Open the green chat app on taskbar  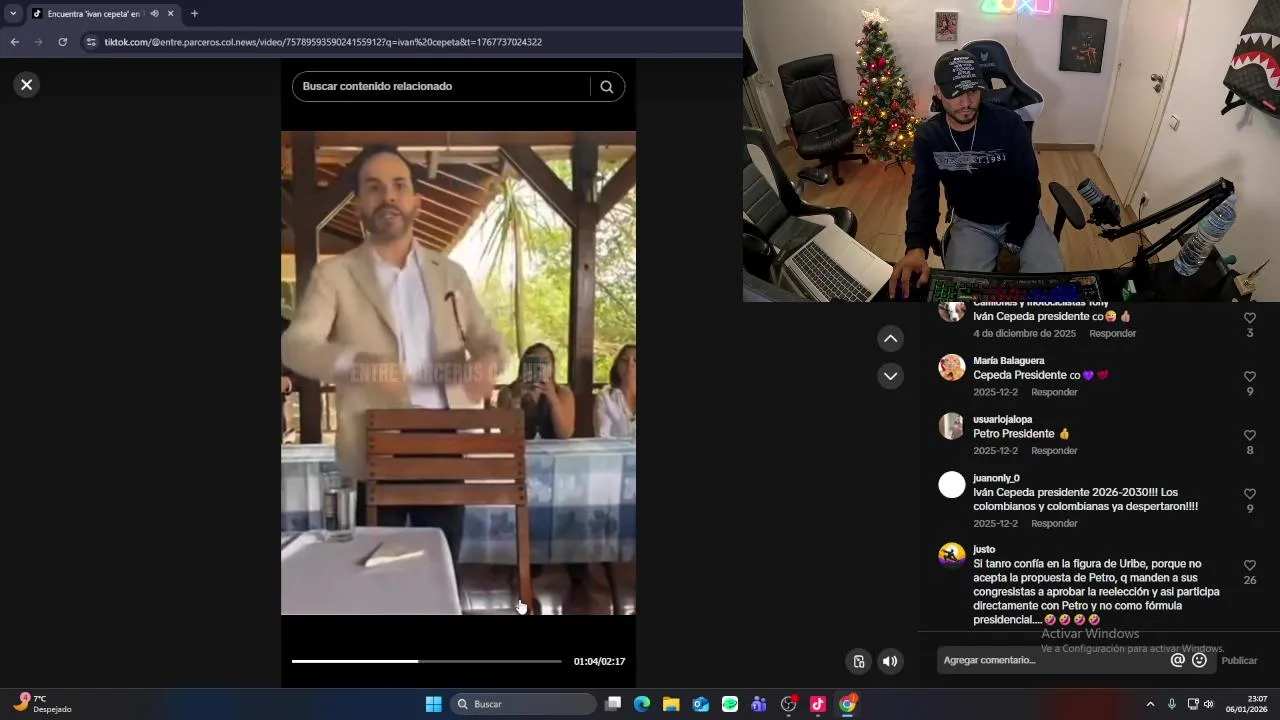pyautogui.click(x=730, y=704)
